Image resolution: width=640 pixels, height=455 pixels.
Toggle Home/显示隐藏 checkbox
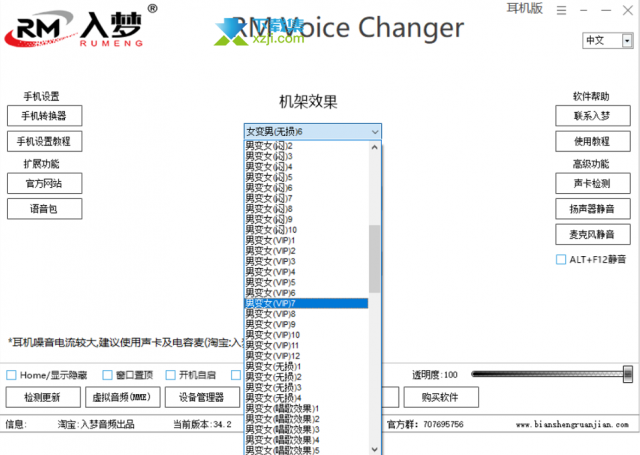click(11, 375)
